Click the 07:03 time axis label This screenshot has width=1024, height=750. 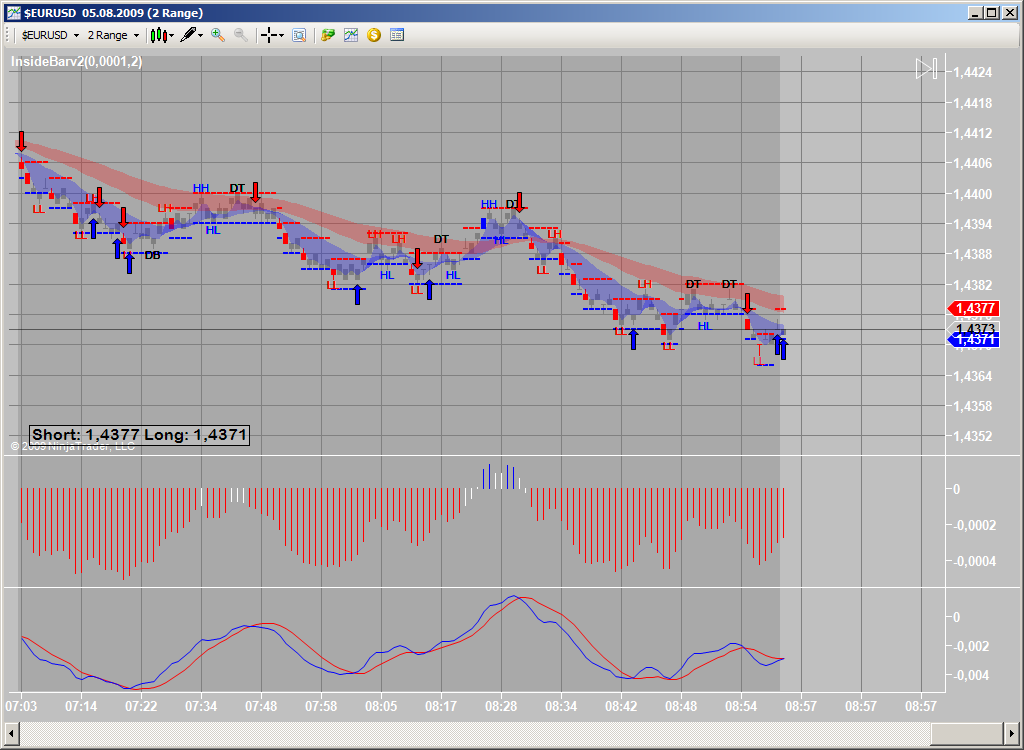coord(21,706)
